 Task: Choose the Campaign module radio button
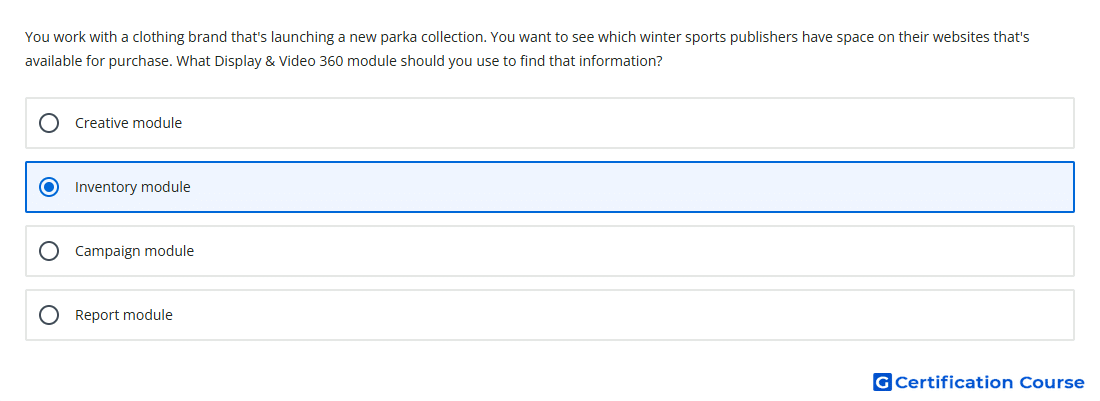tap(49, 251)
